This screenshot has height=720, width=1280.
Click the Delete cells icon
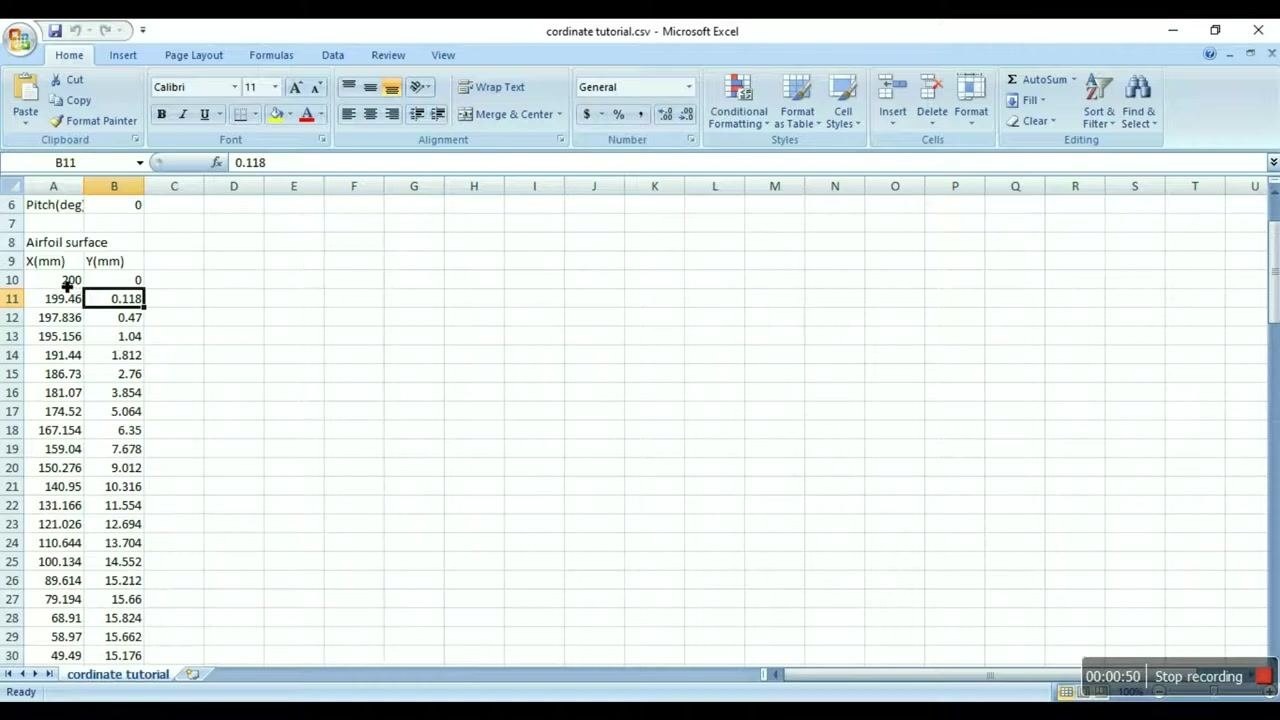(931, 88)
